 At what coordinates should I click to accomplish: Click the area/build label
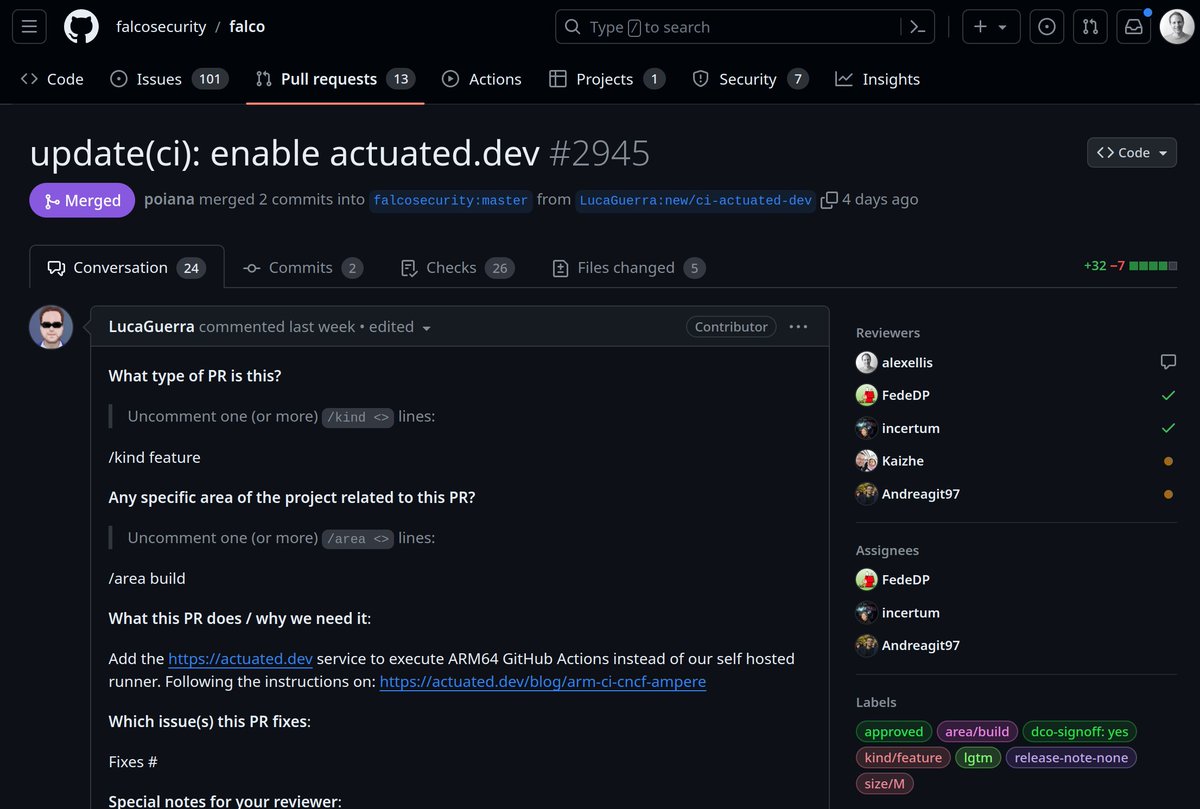tap(978, 731)
